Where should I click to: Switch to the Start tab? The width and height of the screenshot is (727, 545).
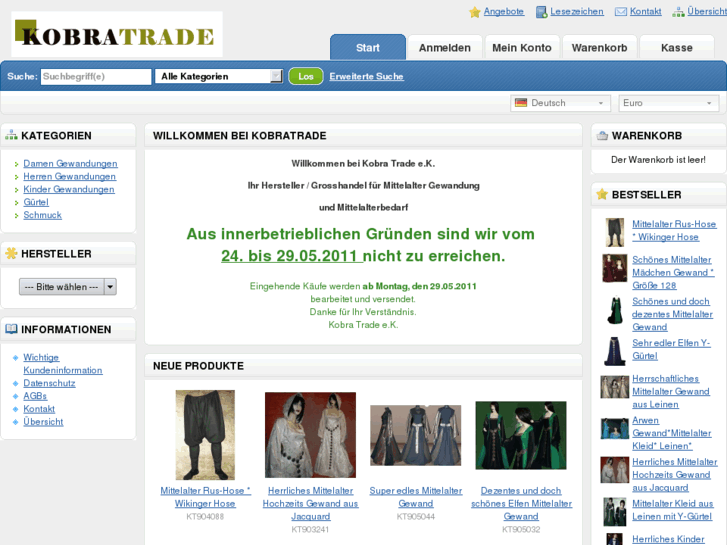[368, 47]
